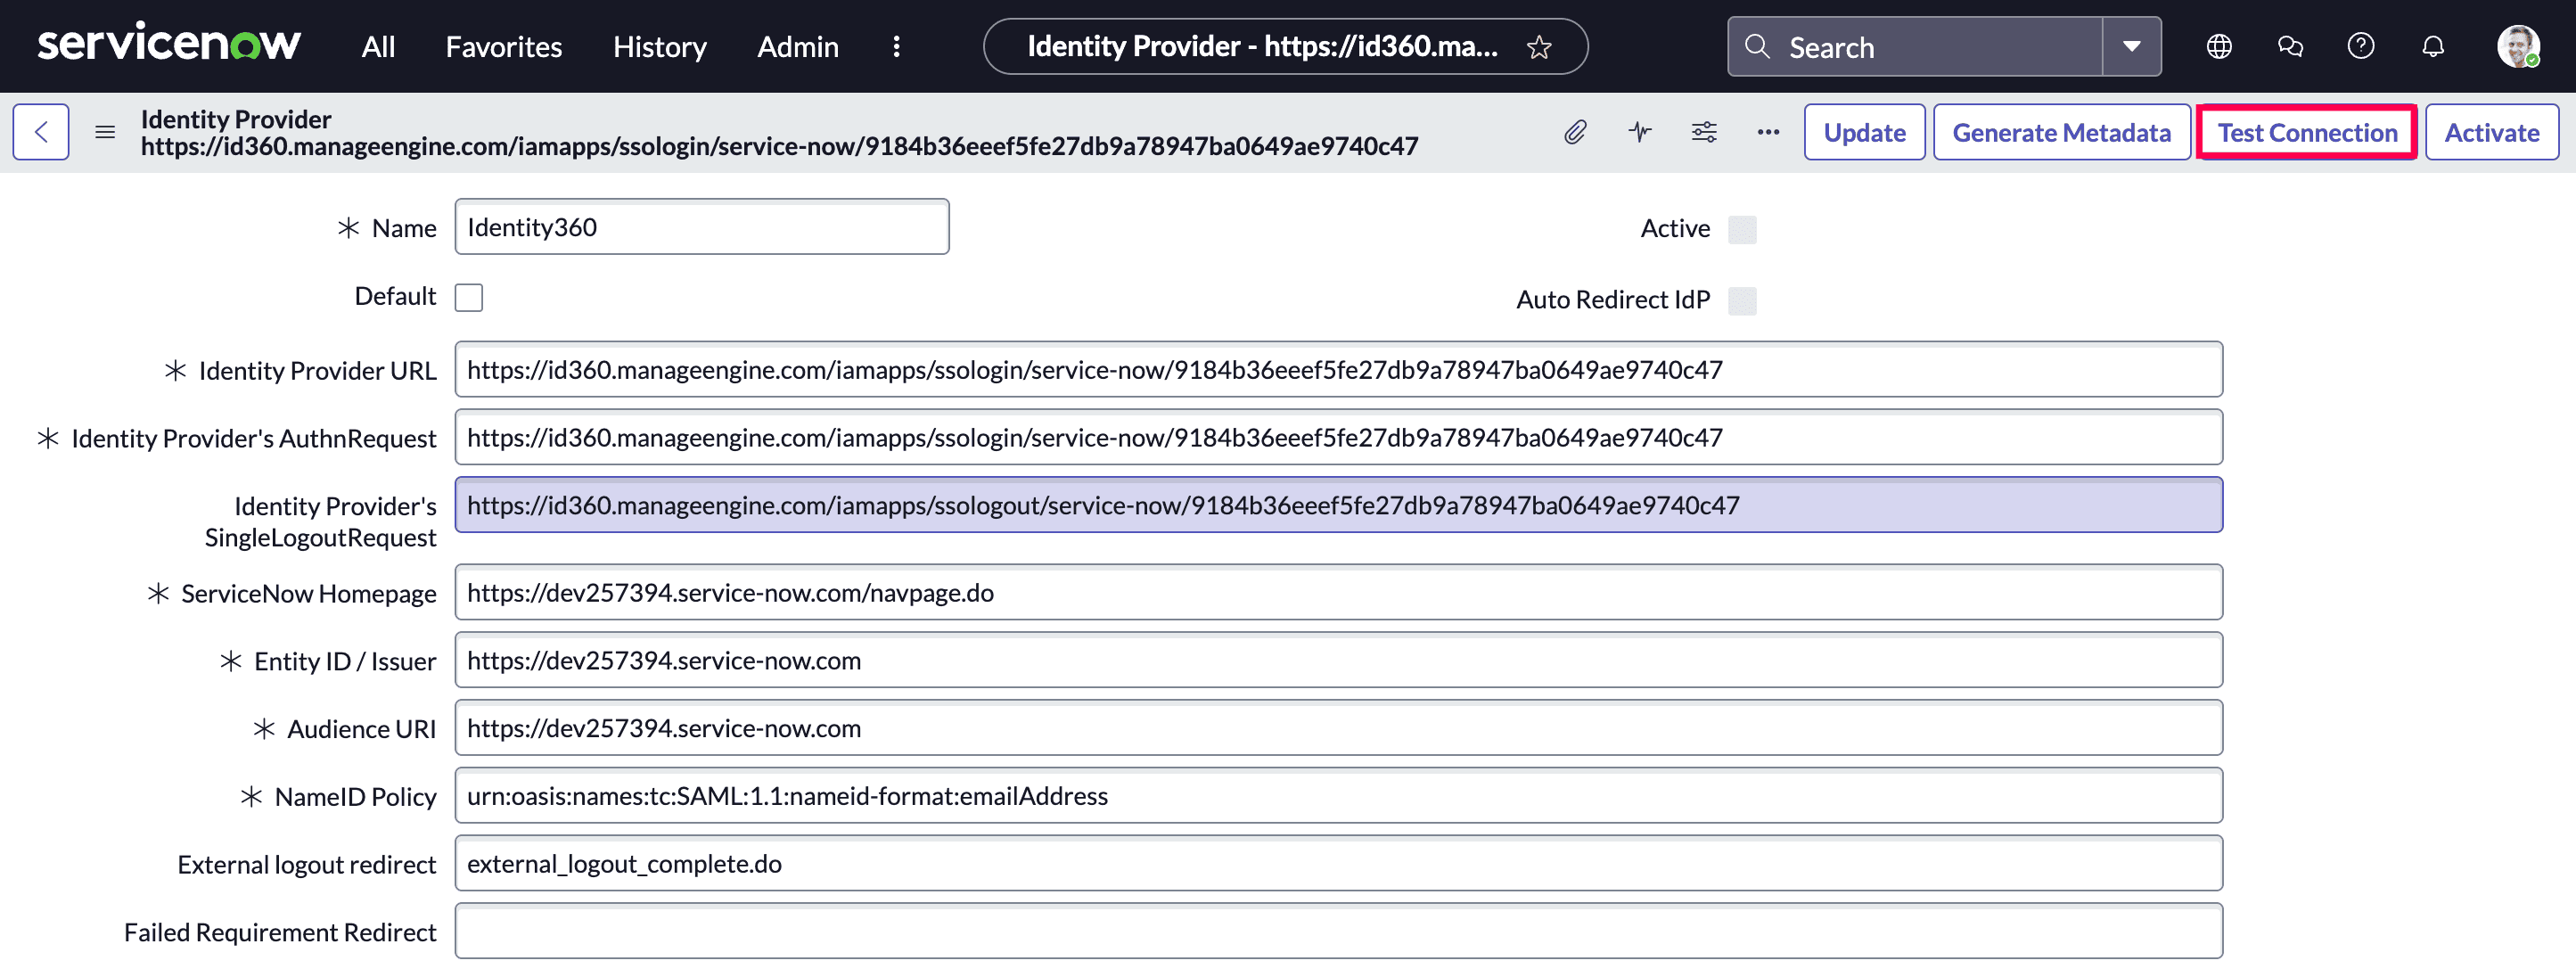Click the Identity Provider URL input field

pyautogui.click(x=1337, y=369)
